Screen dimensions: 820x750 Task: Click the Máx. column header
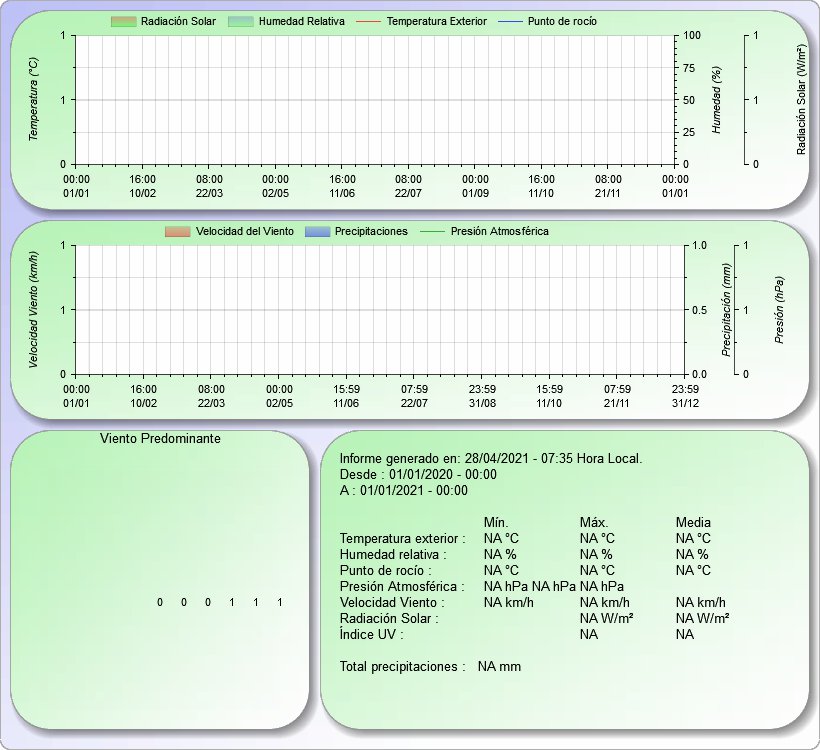[x=594, y=522]
